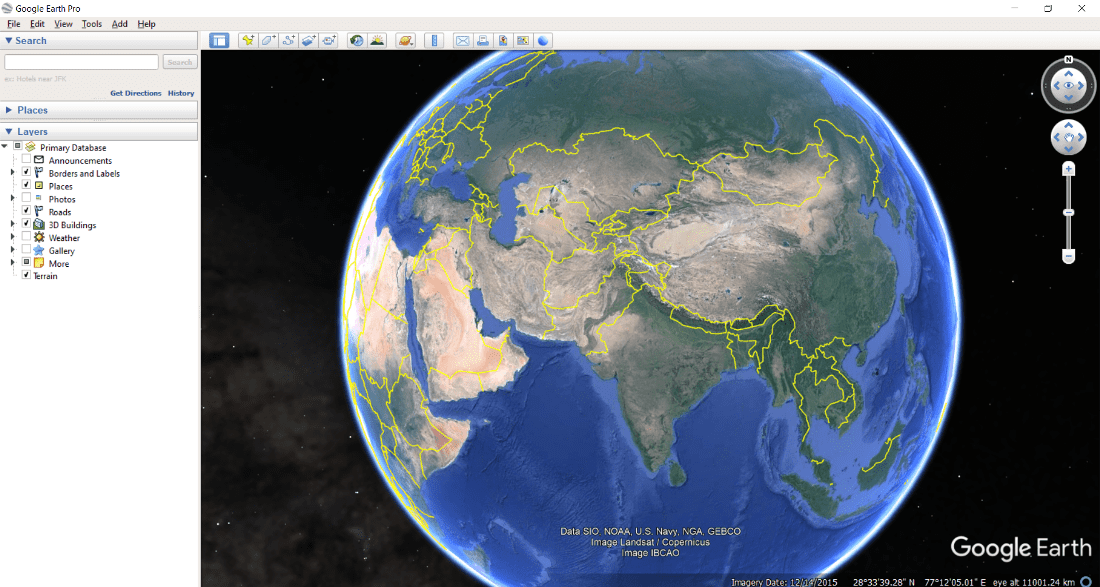
Task: Collapse the Layers panel
Action: (x=8, y=132)
